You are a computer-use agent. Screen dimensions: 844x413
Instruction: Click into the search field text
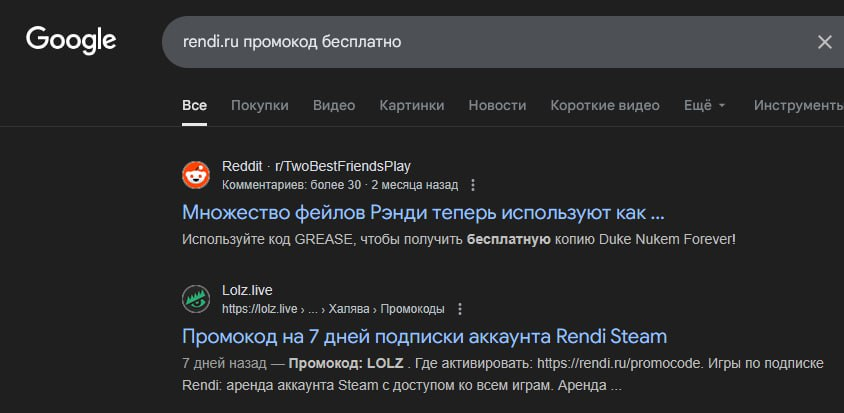coord(292,42)
